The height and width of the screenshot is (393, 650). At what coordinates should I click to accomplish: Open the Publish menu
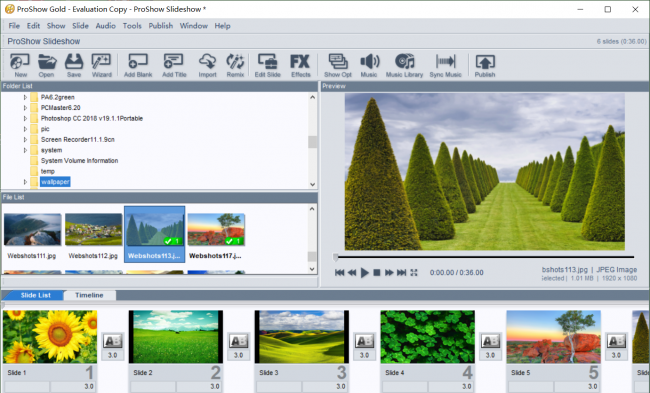click(x=161, y=26)
